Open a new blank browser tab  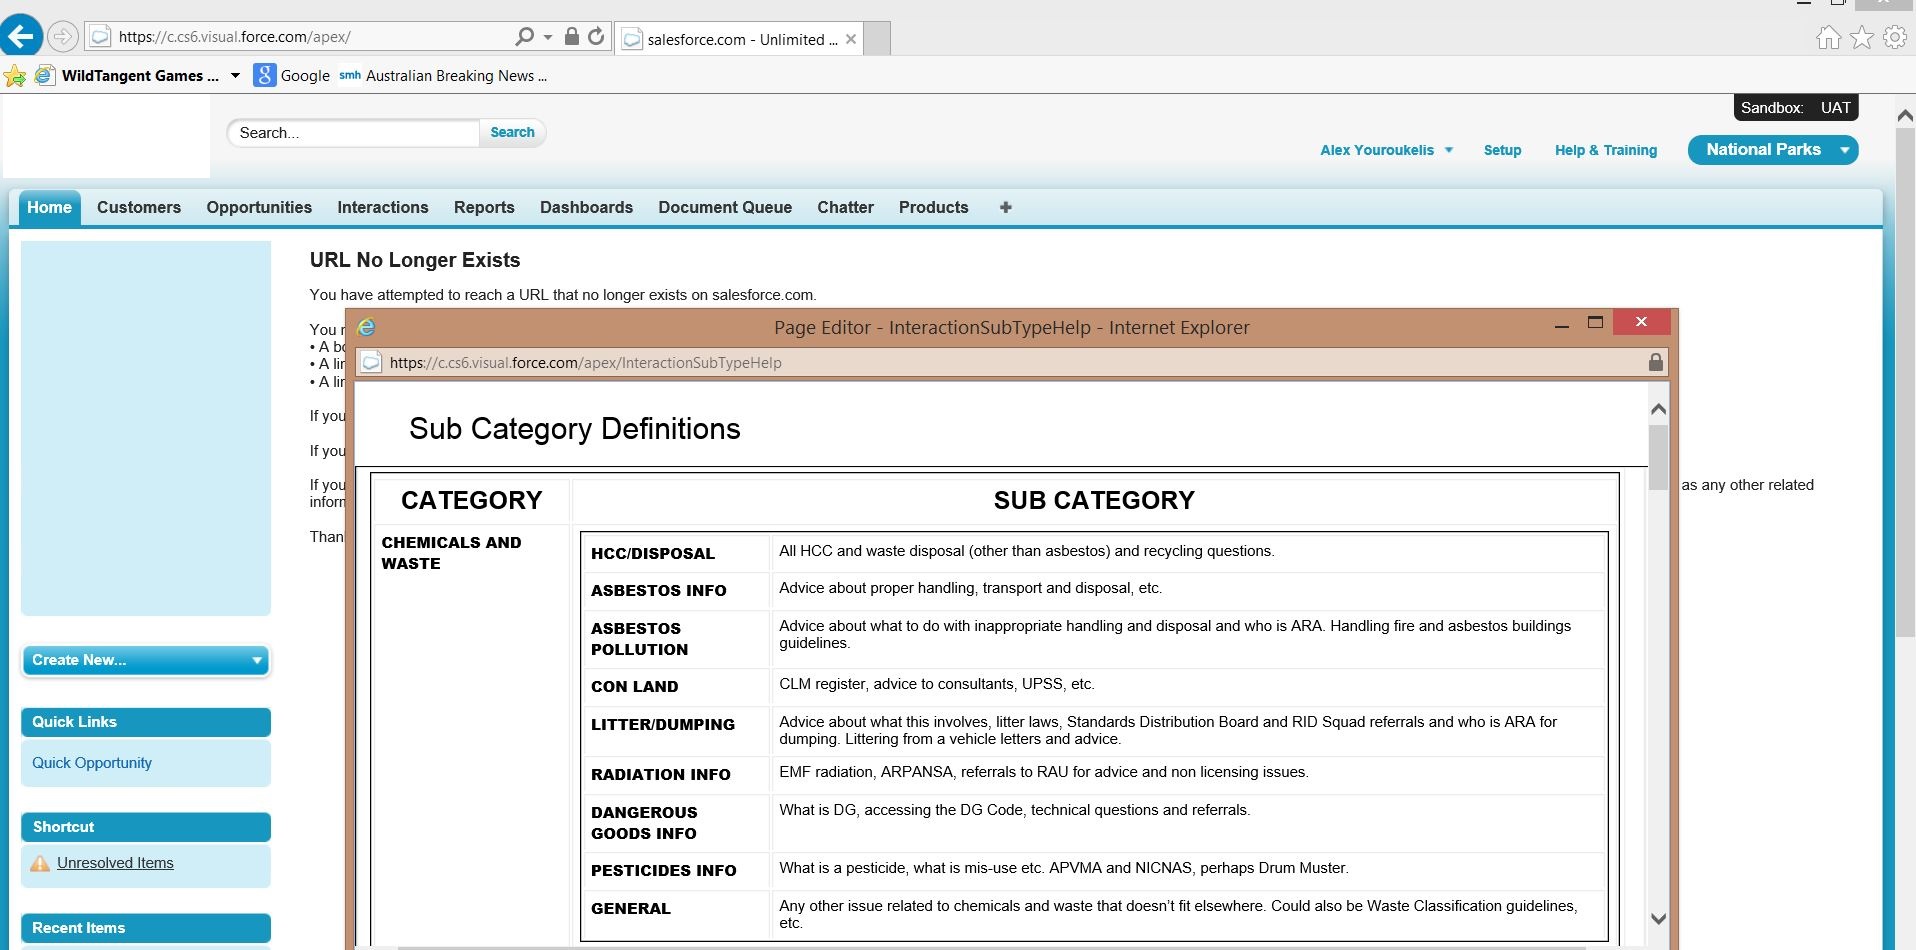click(877, 39)
